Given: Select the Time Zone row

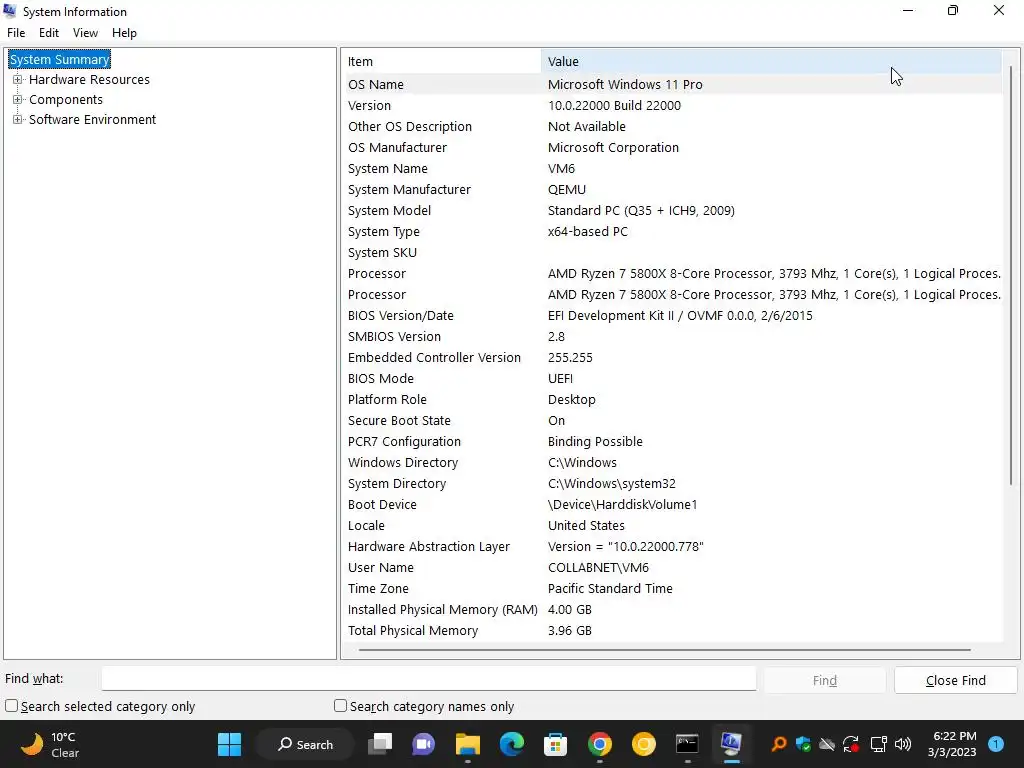Looking at the screenshot, I should [x=672, y=588].
